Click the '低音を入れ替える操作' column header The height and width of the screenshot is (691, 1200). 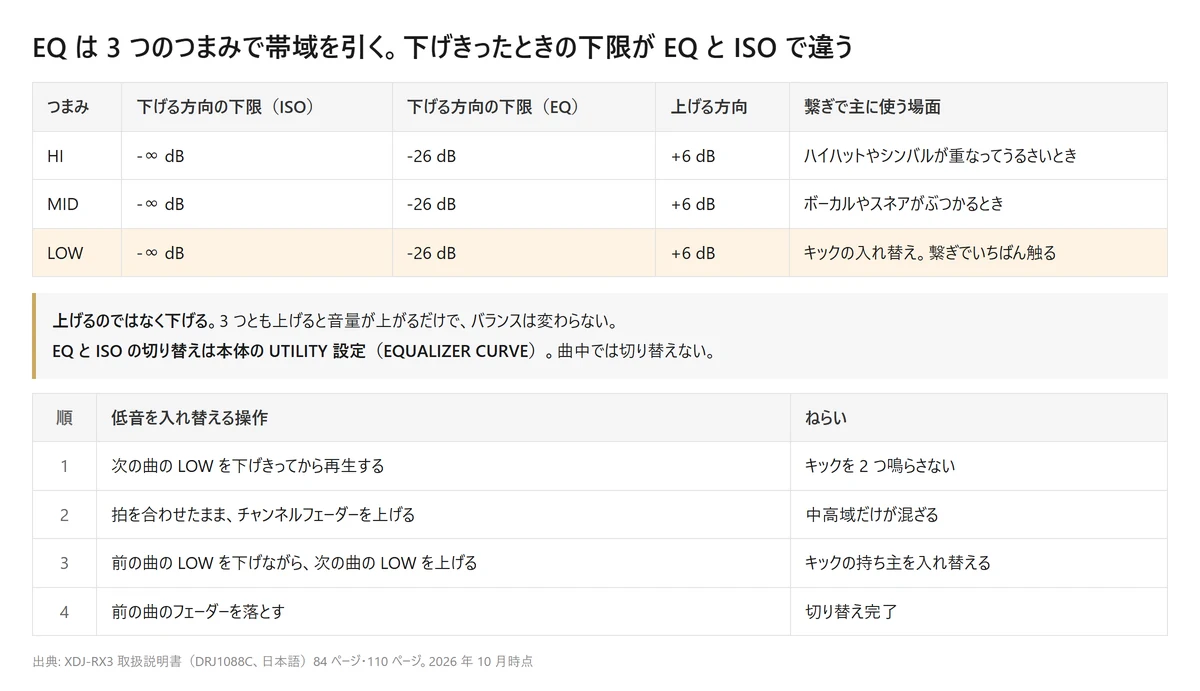(443, 418)
